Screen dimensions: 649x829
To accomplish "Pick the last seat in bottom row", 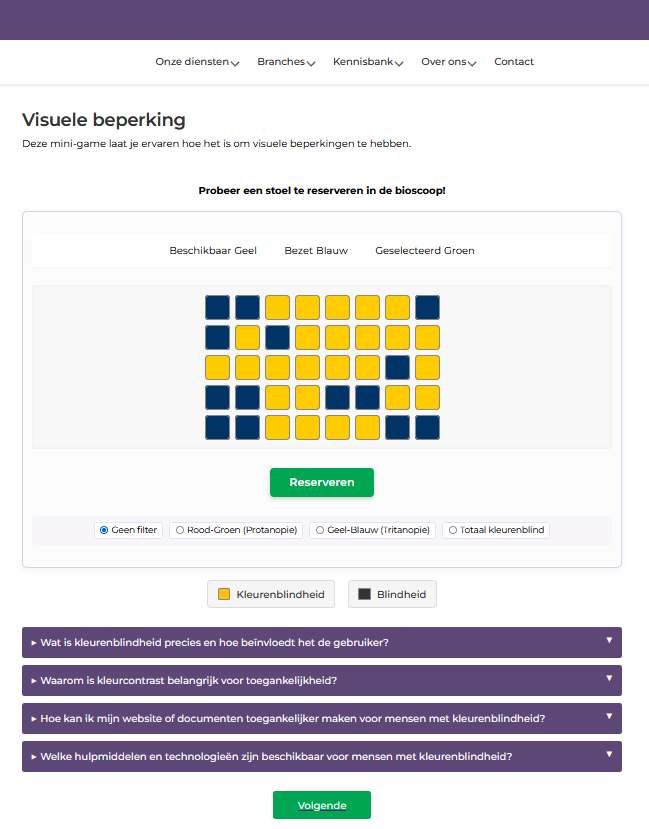I will pyautogui.click(x=427, y=427).
